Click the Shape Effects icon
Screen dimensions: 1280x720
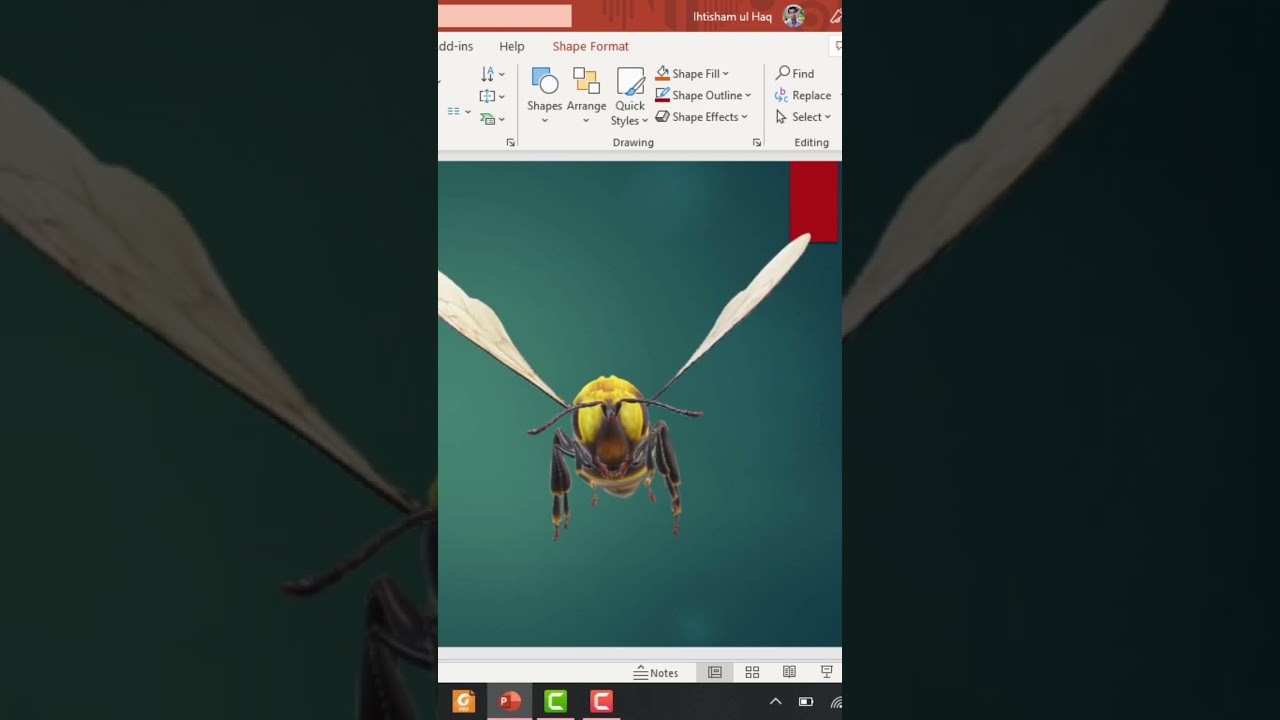tap(662, 117)
